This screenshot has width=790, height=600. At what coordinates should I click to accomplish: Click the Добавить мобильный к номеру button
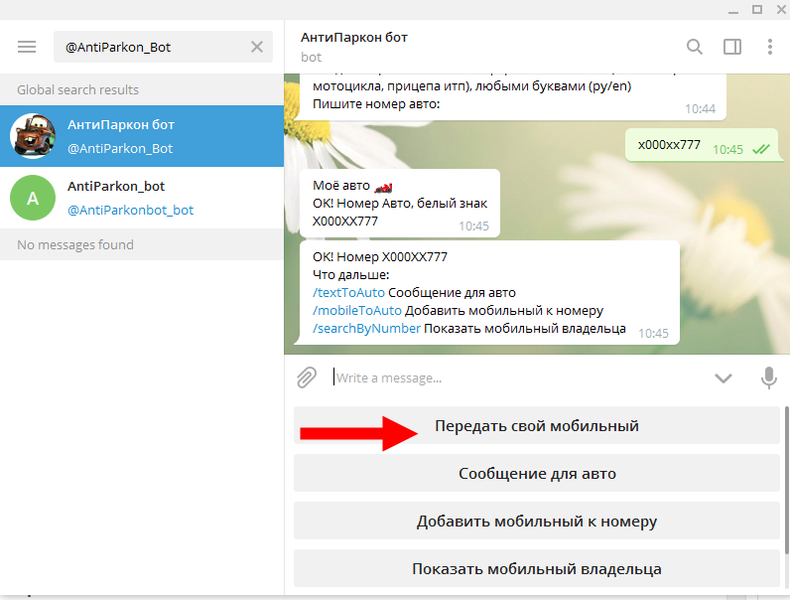click(537, 521)
